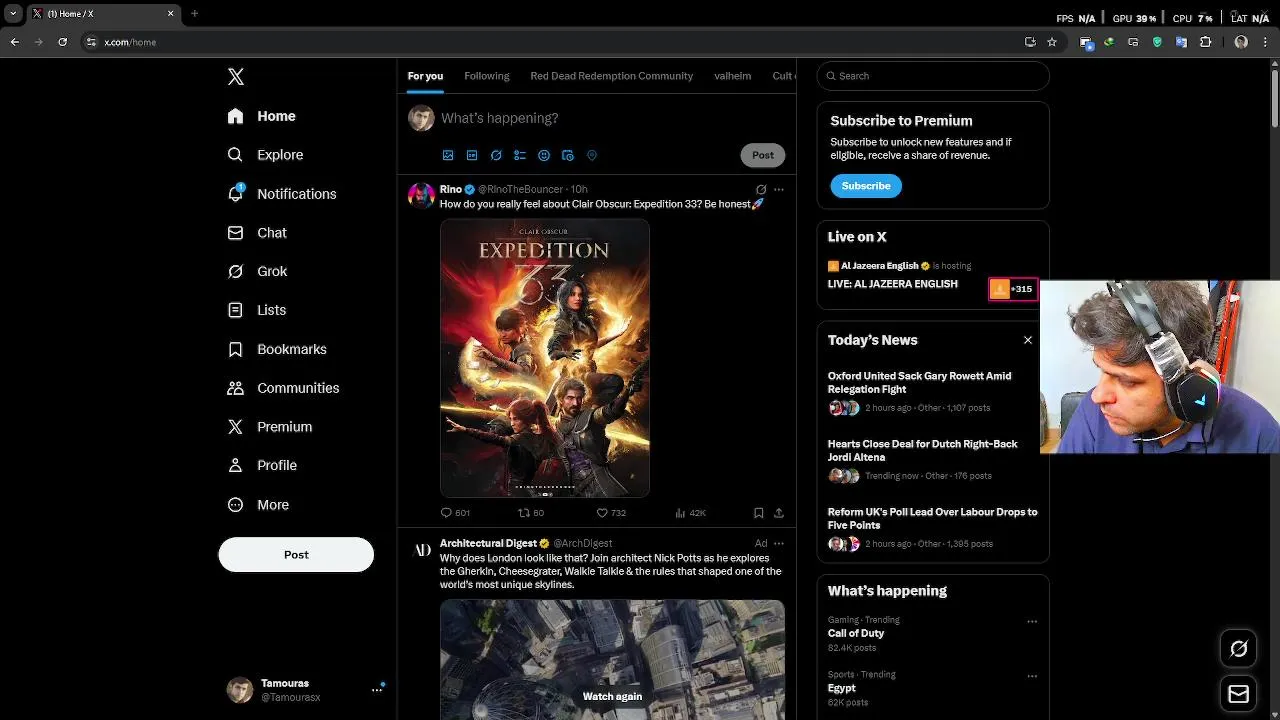The image size is (1280, 720).
Task: Click the large white Post button
Action: click(296, 555)
